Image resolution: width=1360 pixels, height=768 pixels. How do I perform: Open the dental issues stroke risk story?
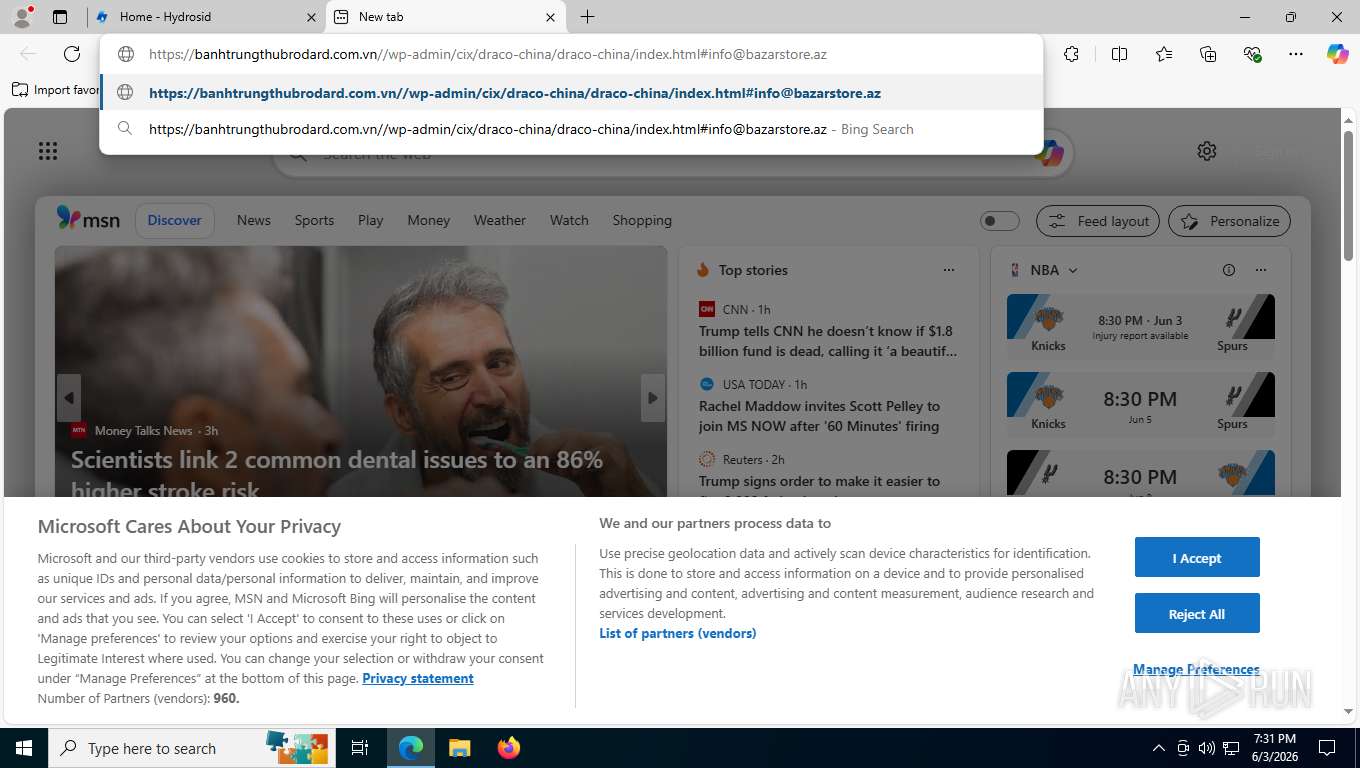(x=337, y=473)
